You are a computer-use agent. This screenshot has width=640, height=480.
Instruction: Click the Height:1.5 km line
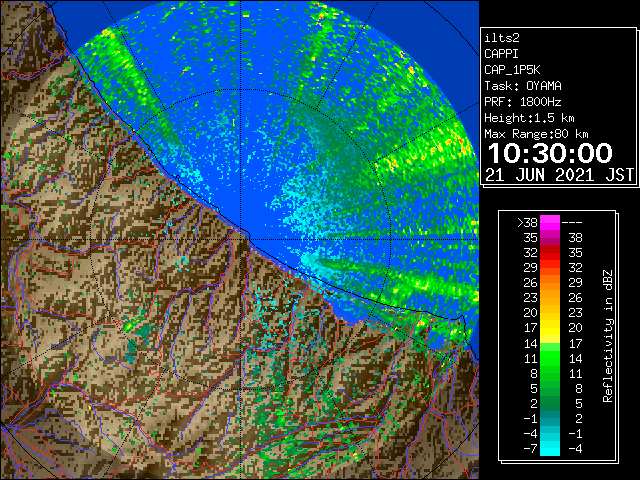(529, 118)
